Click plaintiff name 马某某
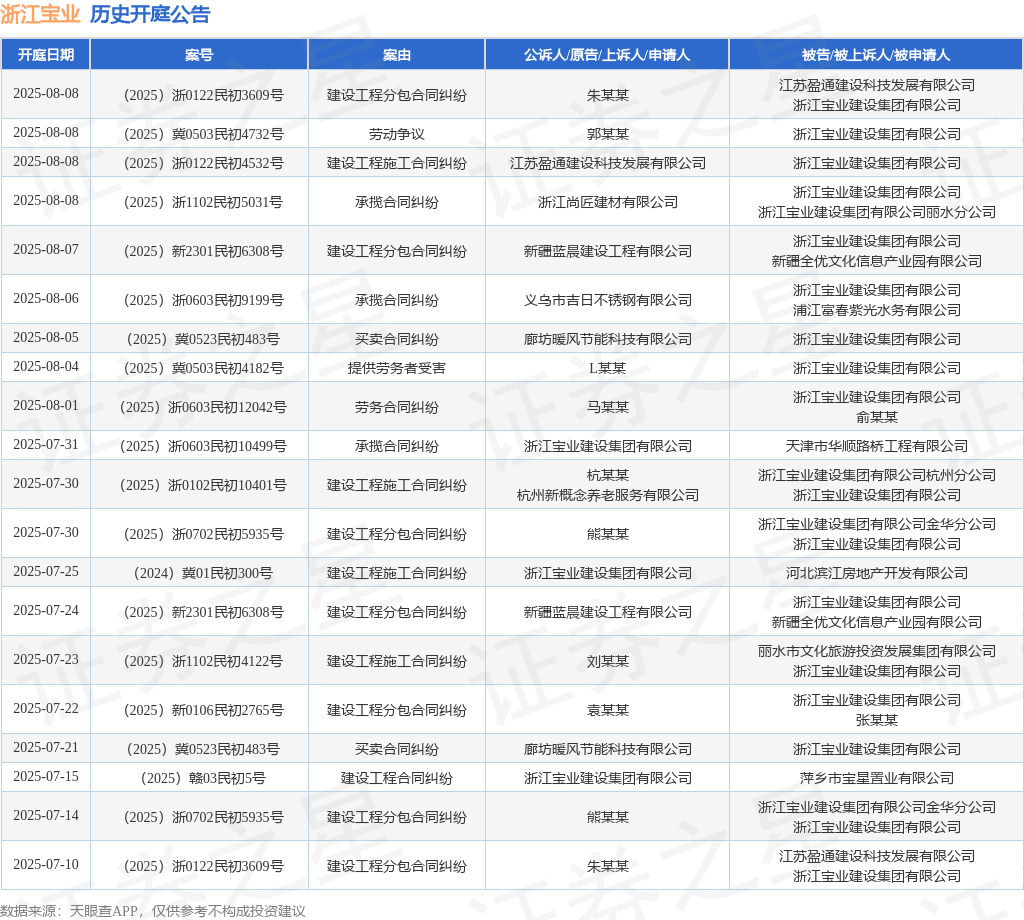 [x=607, y=407]
